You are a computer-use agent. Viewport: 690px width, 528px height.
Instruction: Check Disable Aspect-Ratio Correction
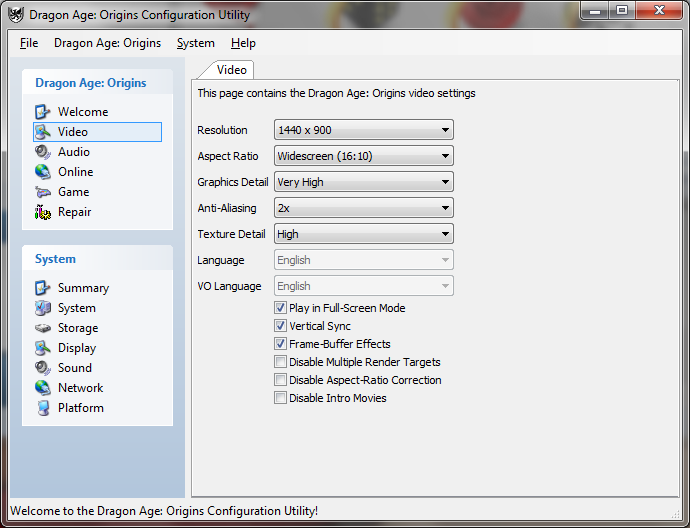280,380
